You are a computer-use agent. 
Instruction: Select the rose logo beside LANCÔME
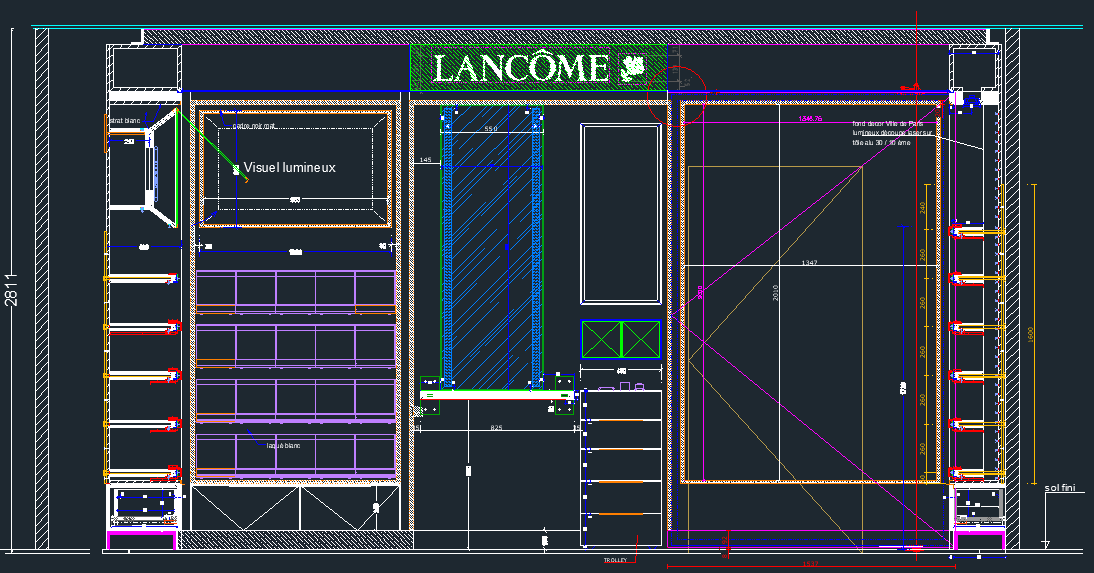(631, 68)
